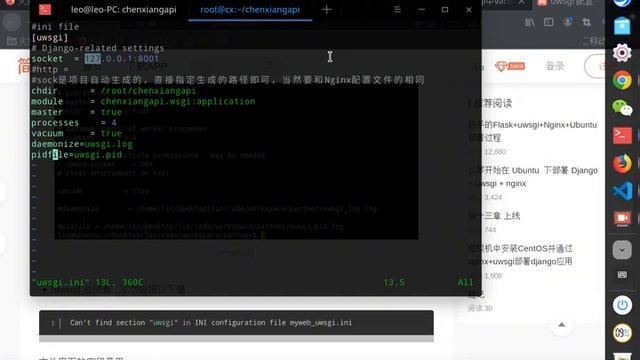Click the diamond Beta badge on the webpage

pos(510,66)
